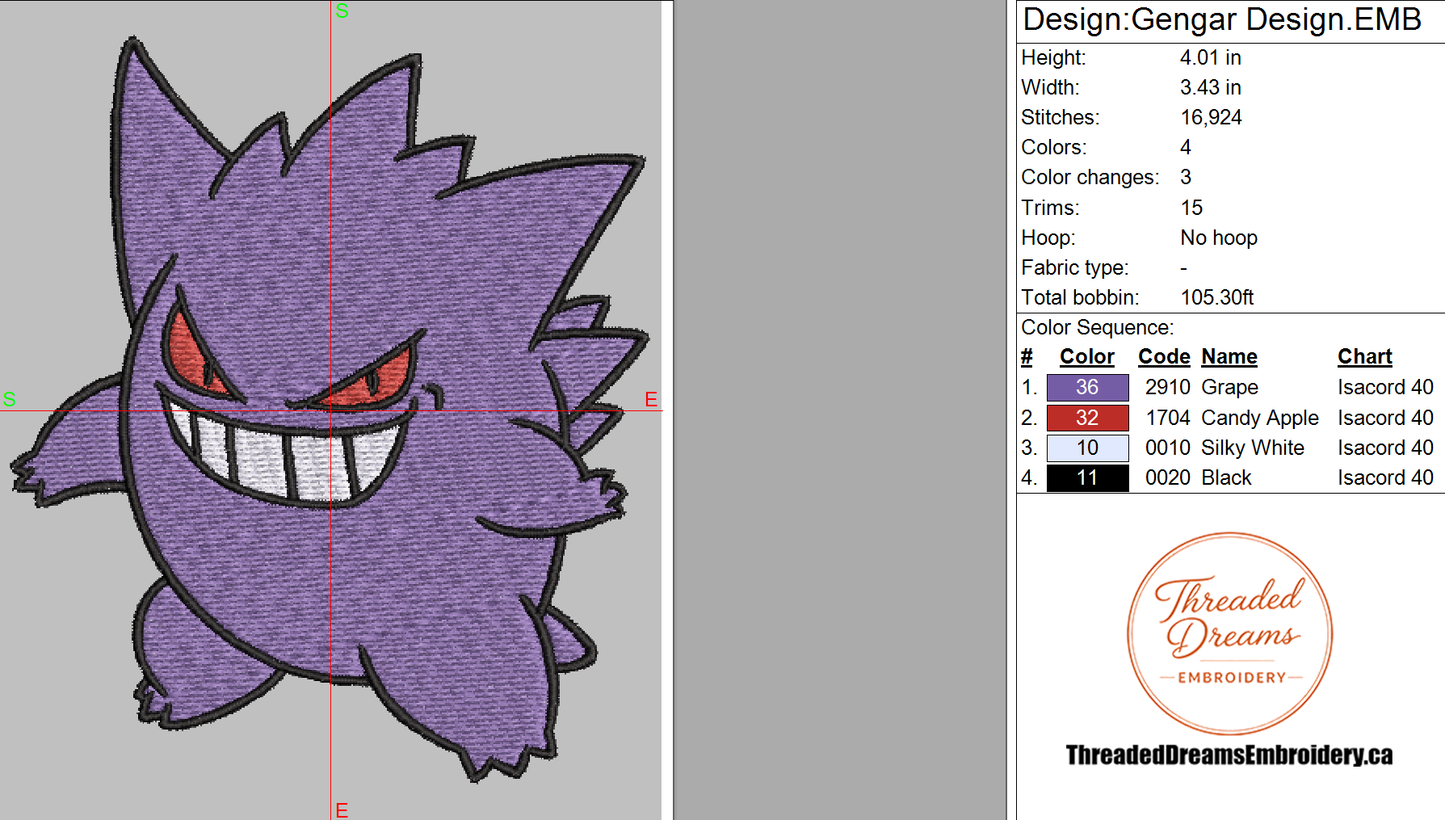Click the 'Stitches:' label

click(1060, 118)
